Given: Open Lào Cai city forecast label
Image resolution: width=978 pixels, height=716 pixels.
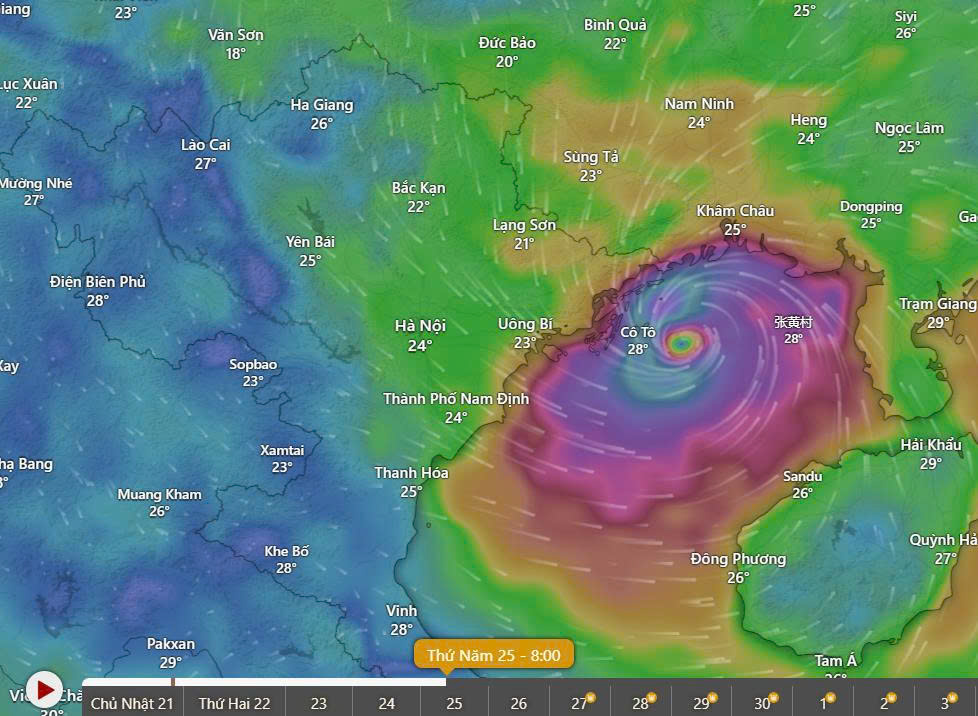Looking at the screenshot, I should click(x=205, y=154).
